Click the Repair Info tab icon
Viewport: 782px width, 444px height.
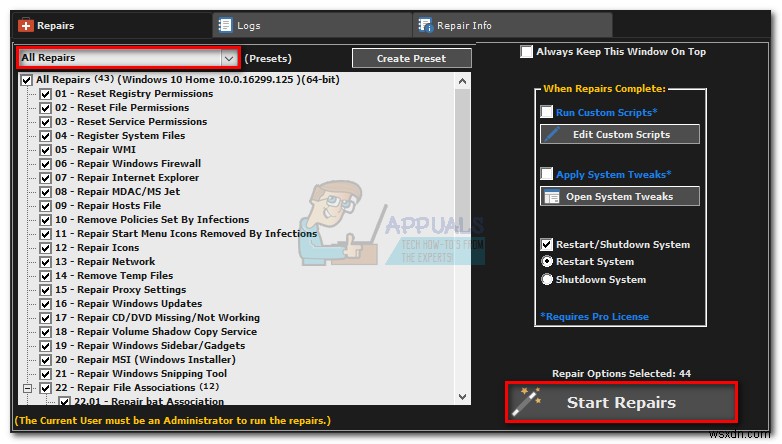pos(425,25)
